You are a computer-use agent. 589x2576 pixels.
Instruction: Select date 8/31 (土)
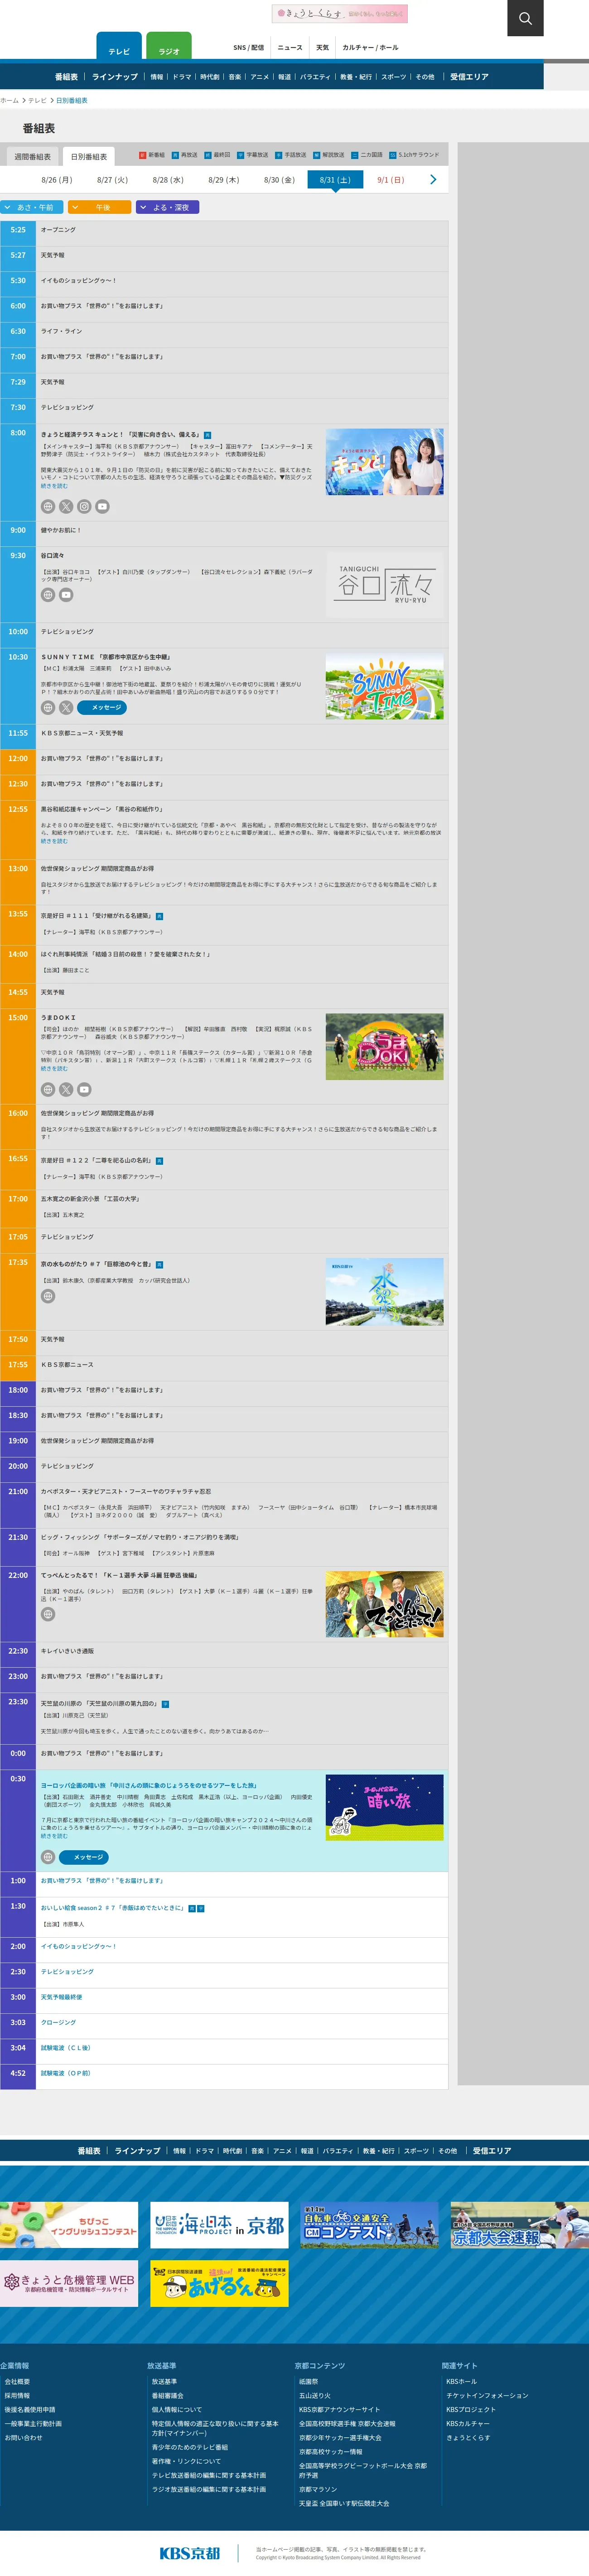pyautogui.click(x=335, y=180)
